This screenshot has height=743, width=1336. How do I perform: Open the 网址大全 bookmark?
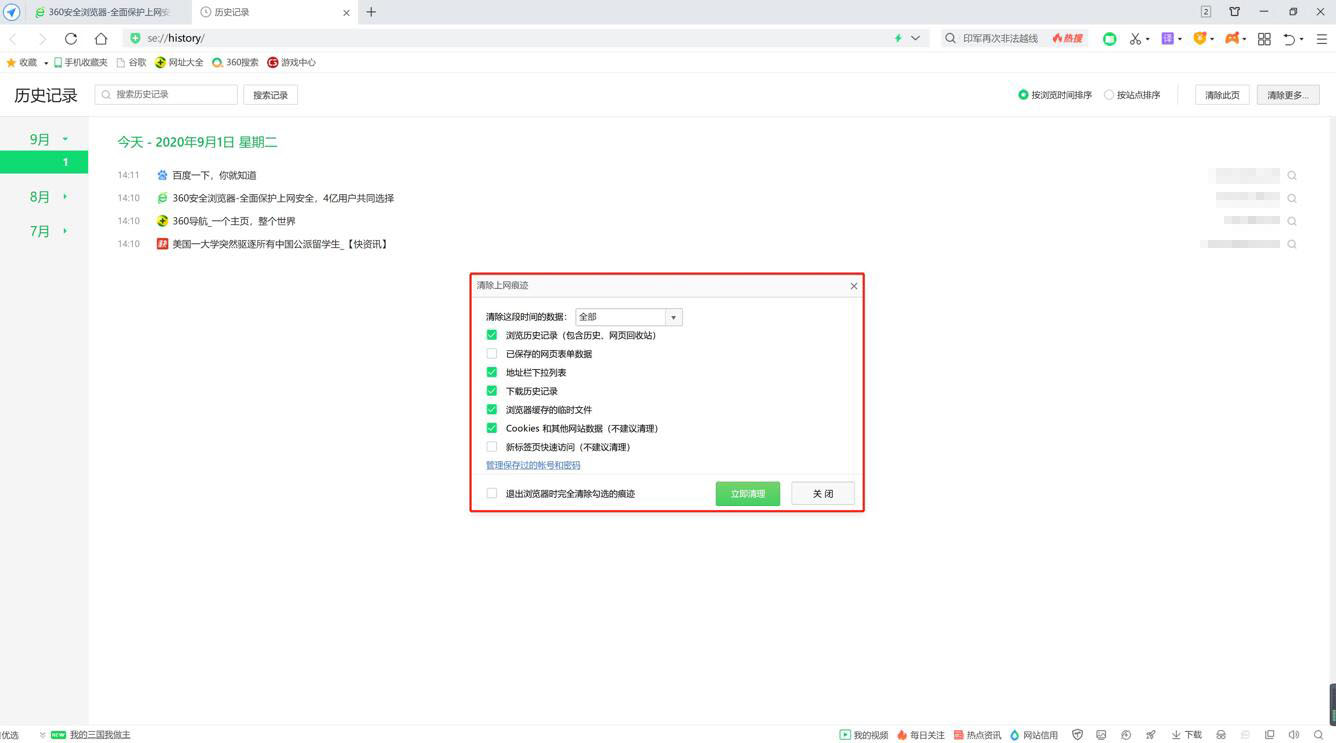[x=179, y=62]
